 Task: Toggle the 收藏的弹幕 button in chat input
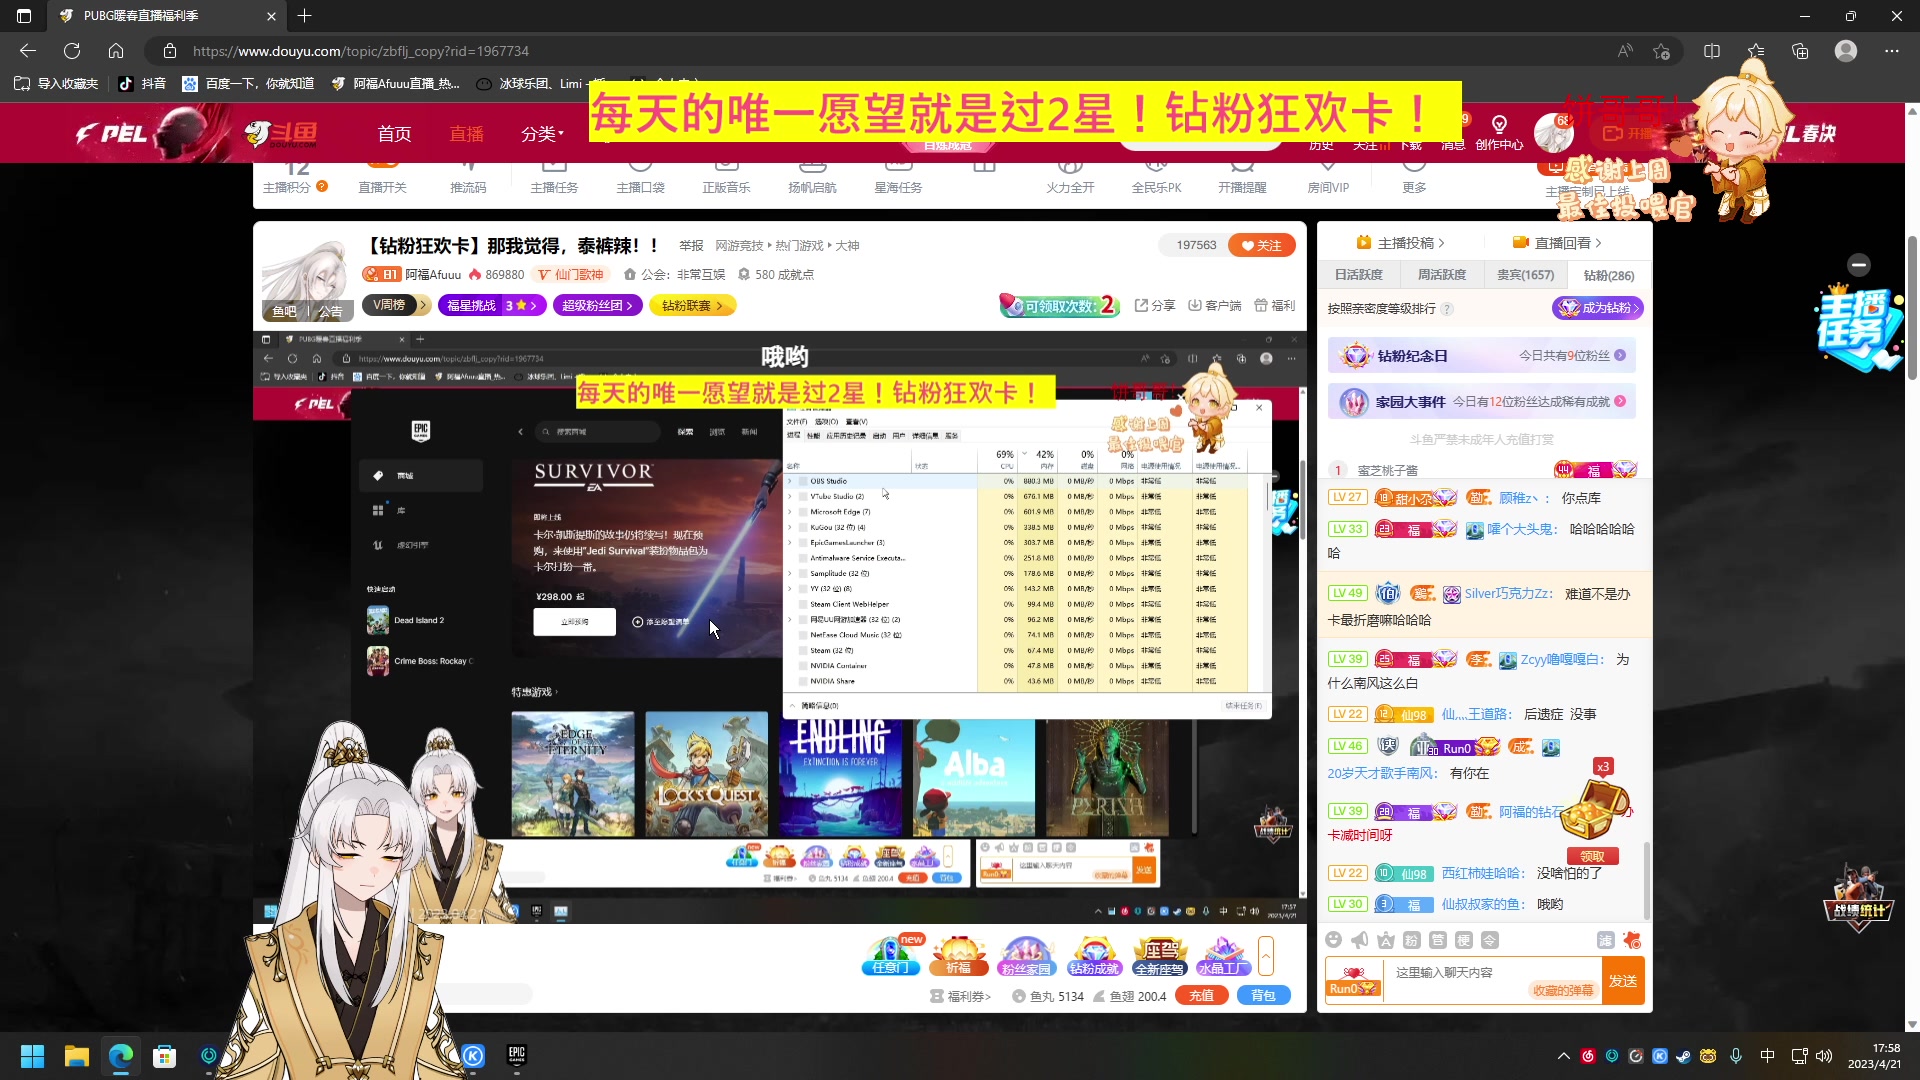(1563, 990)
